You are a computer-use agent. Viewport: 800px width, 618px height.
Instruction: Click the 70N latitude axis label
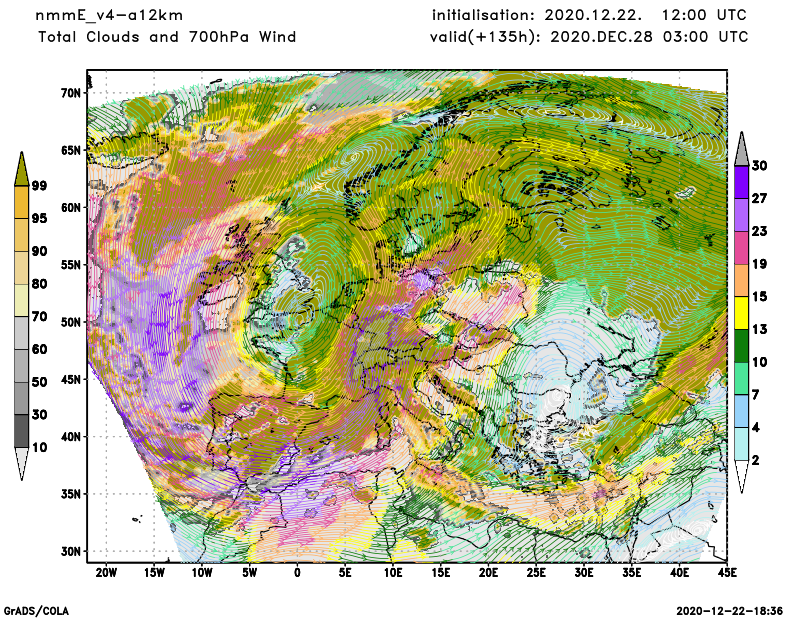coord(68,93)
